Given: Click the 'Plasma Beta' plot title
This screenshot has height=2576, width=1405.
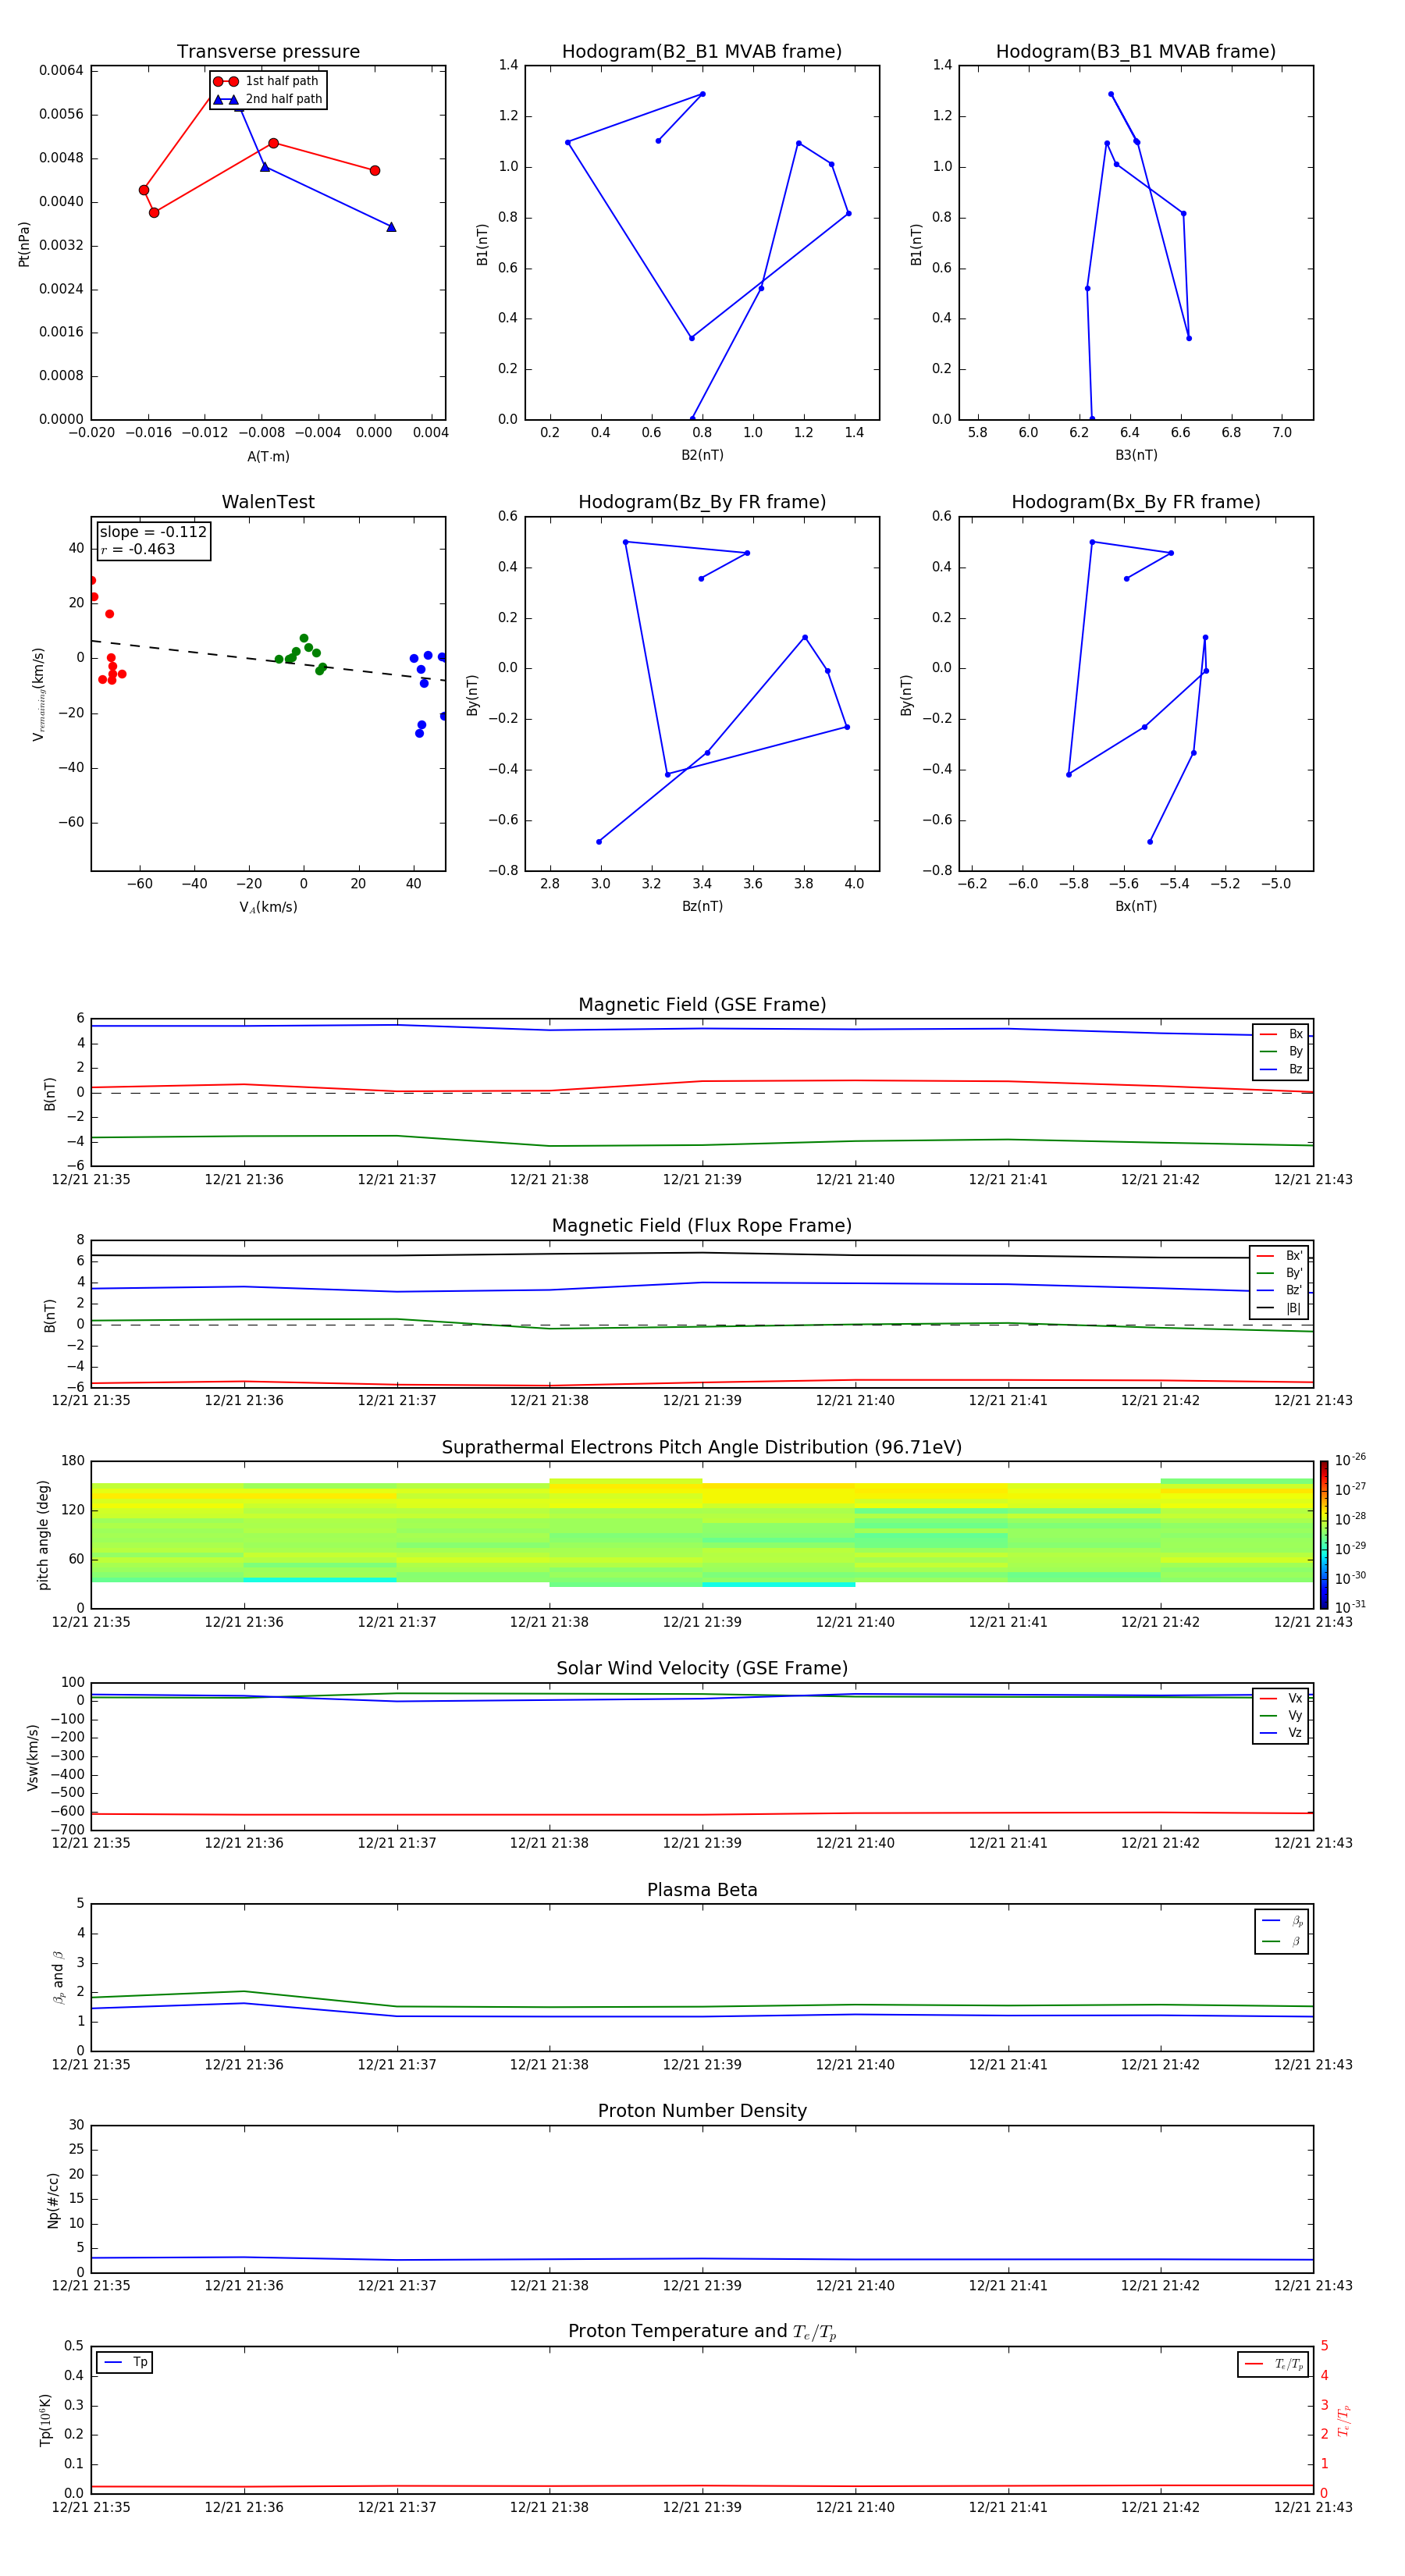Looking at the screenshot, I should click(702, 1890).
